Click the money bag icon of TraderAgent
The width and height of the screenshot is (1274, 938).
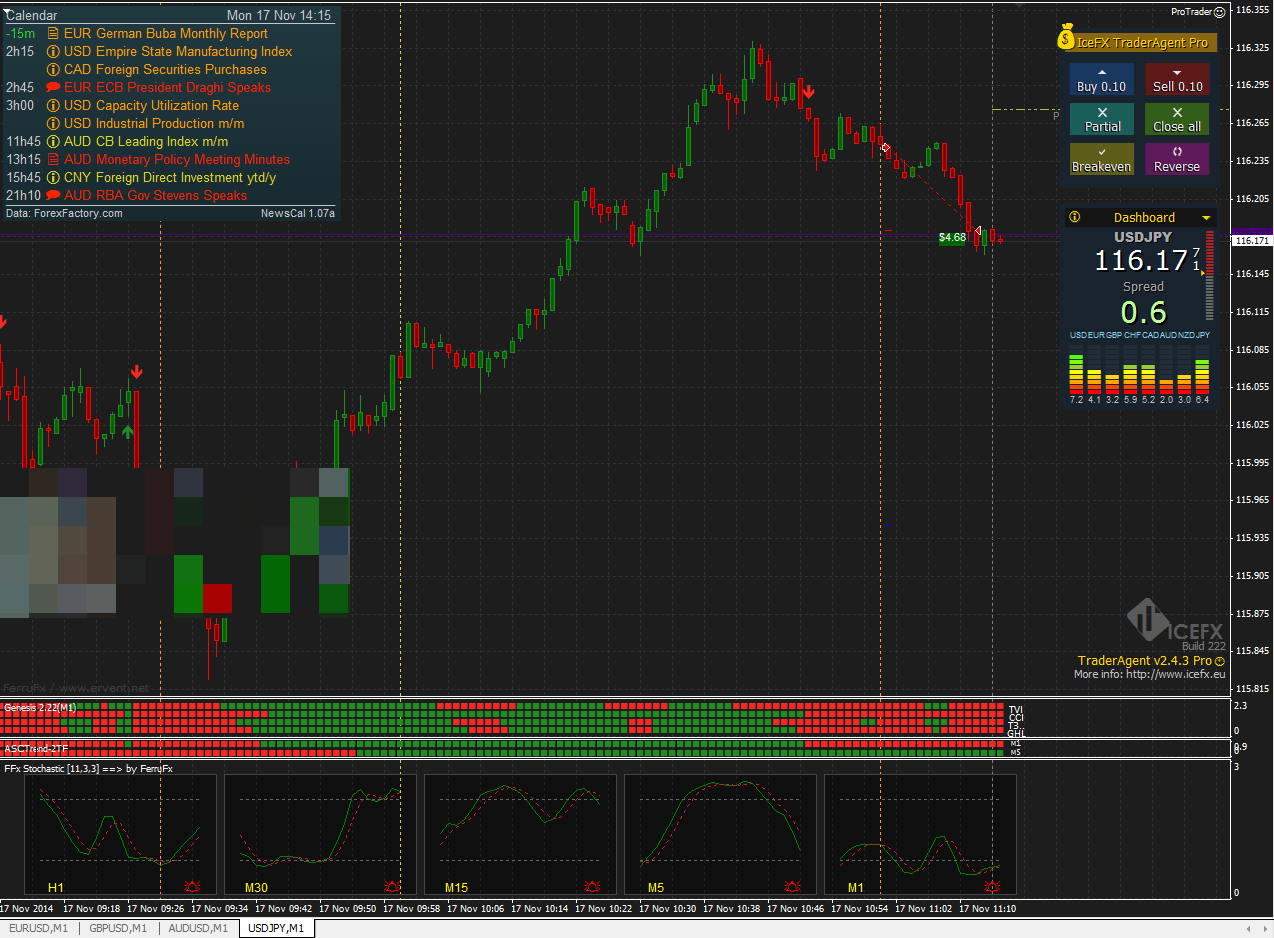coord(1067,38)
